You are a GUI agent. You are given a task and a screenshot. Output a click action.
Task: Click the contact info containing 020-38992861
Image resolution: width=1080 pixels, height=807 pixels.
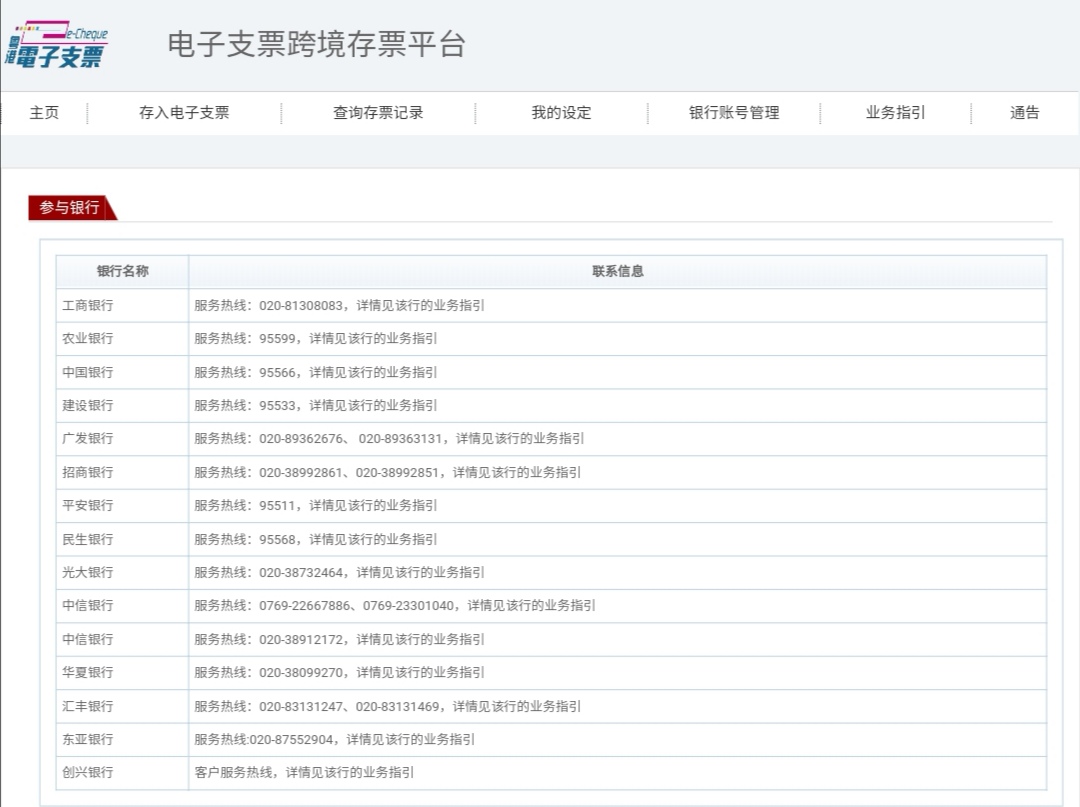tap(387, 472)
